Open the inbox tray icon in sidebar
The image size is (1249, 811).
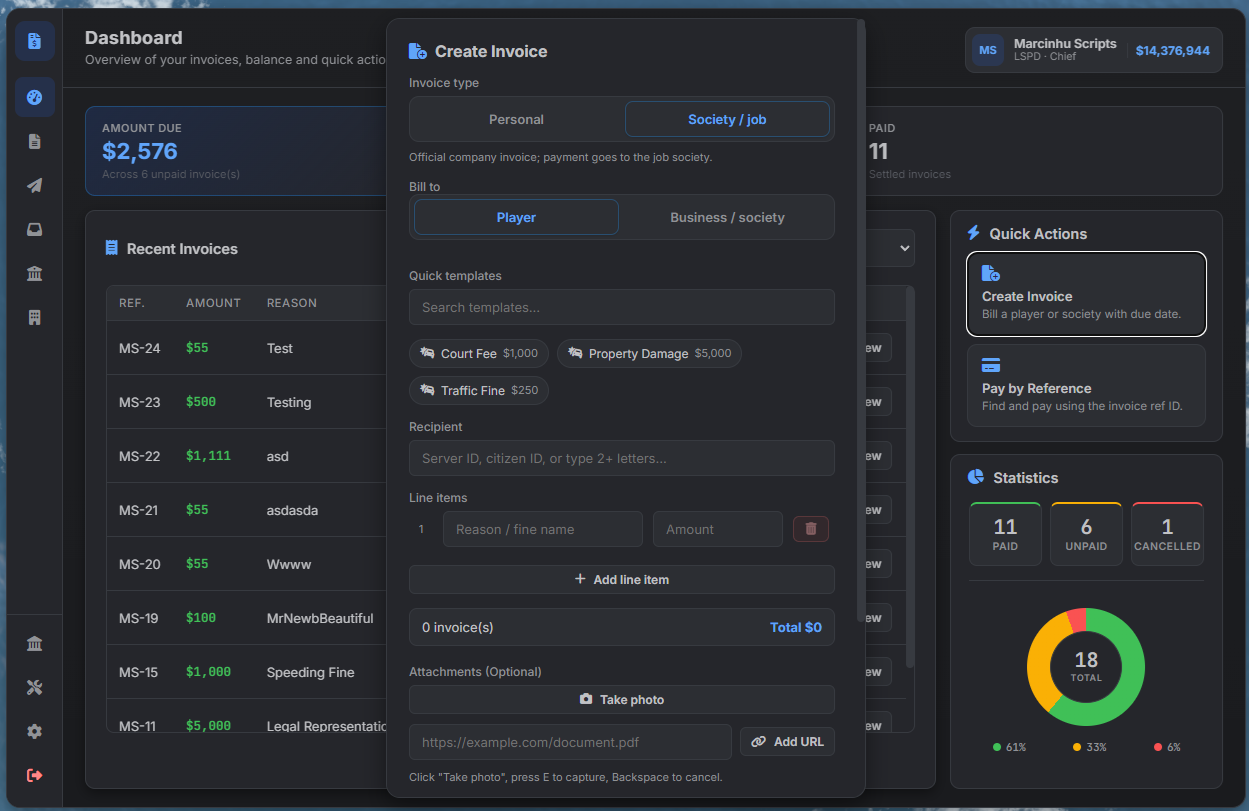pyautogui.click(x=35, y=229)
